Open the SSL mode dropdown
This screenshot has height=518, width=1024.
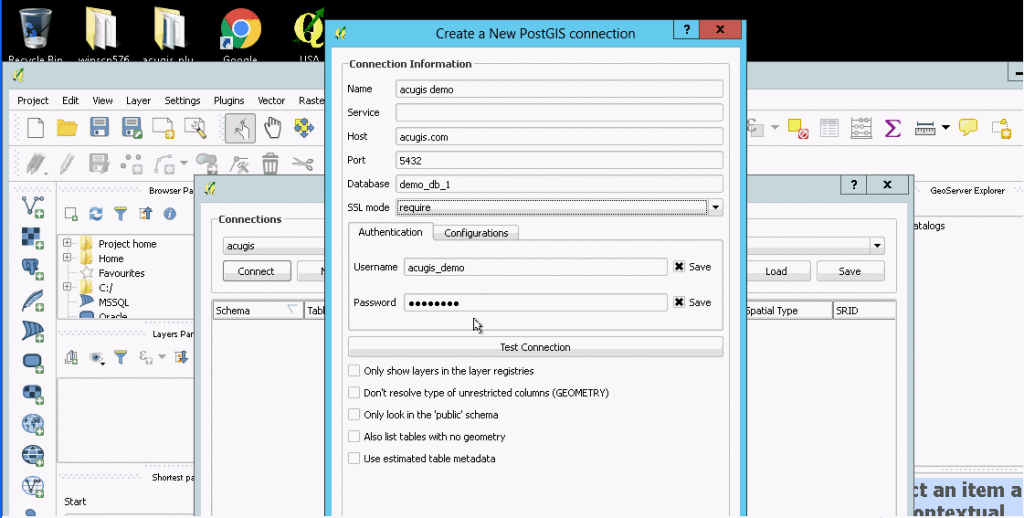[x=716, y=208]
